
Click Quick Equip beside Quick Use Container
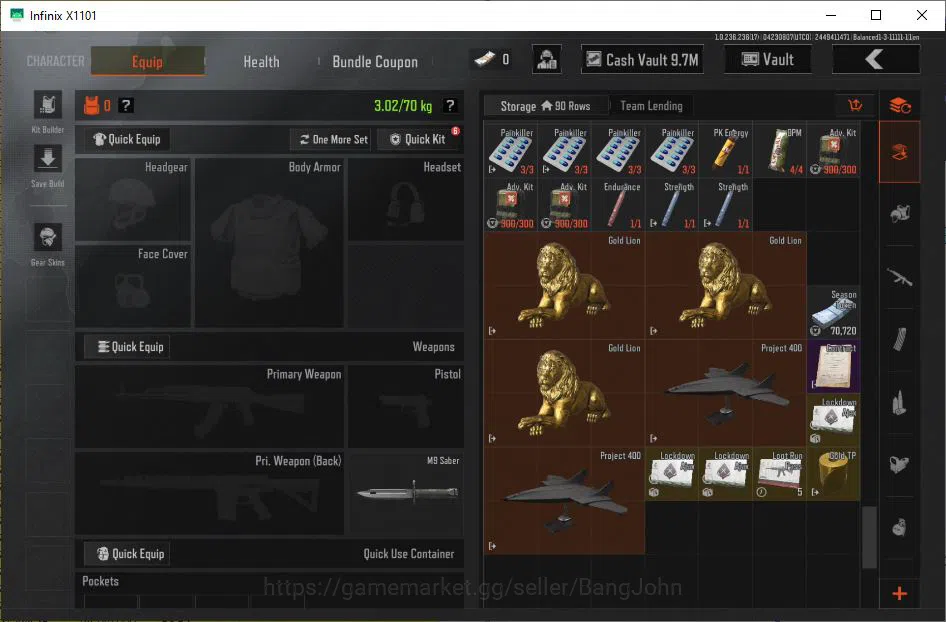pyautogui.click(x=127, y=554)
